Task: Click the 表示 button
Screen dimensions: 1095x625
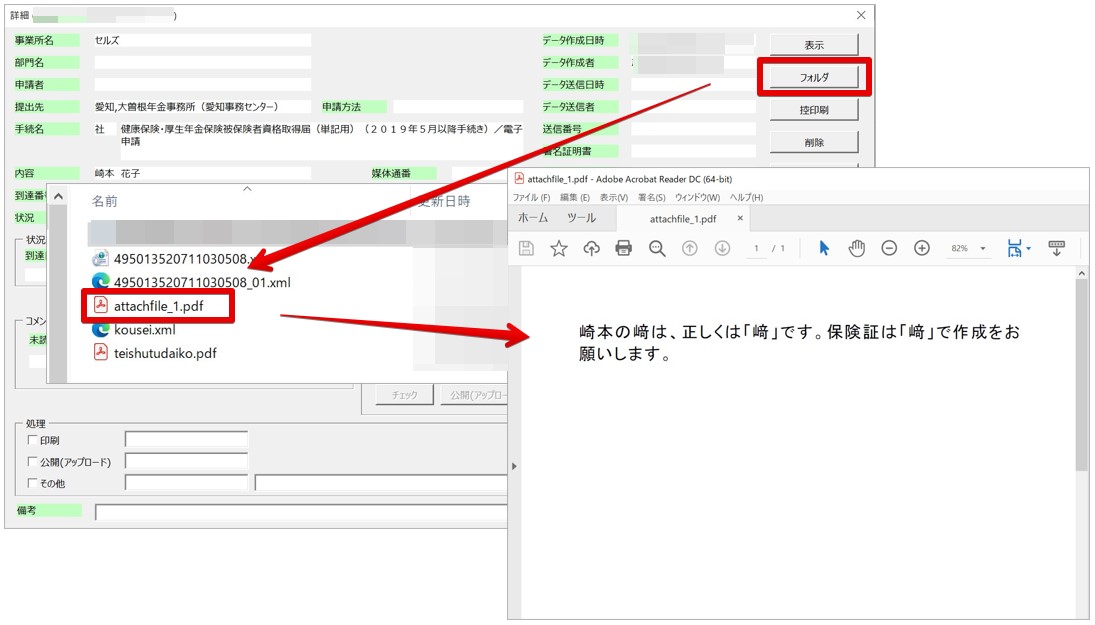Action: pos(814,45)
